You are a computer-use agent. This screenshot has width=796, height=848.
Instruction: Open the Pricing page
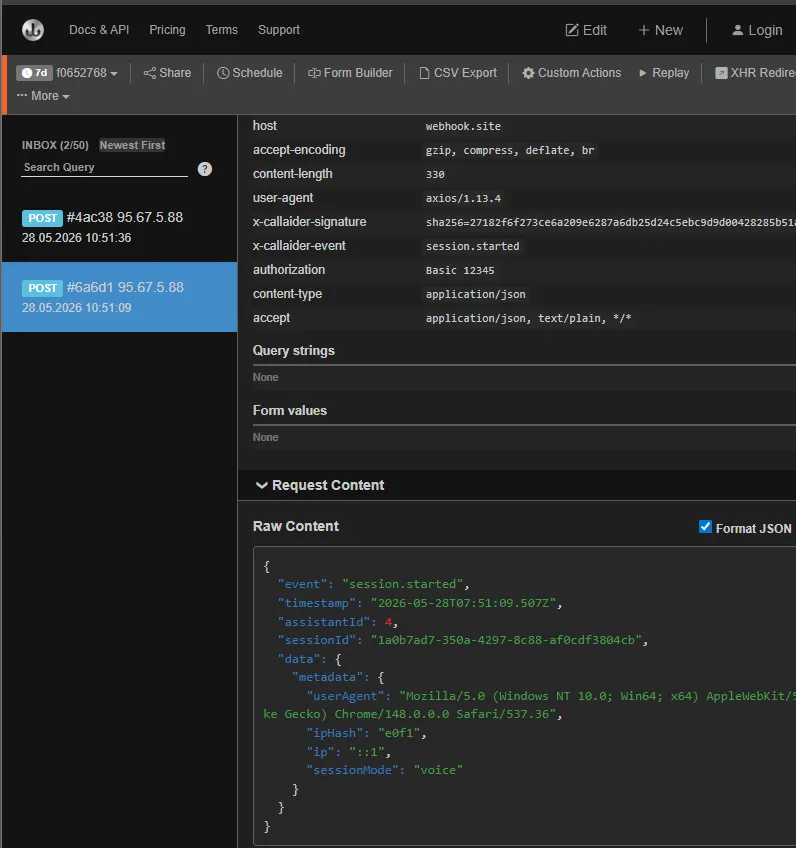click(167, 30)
